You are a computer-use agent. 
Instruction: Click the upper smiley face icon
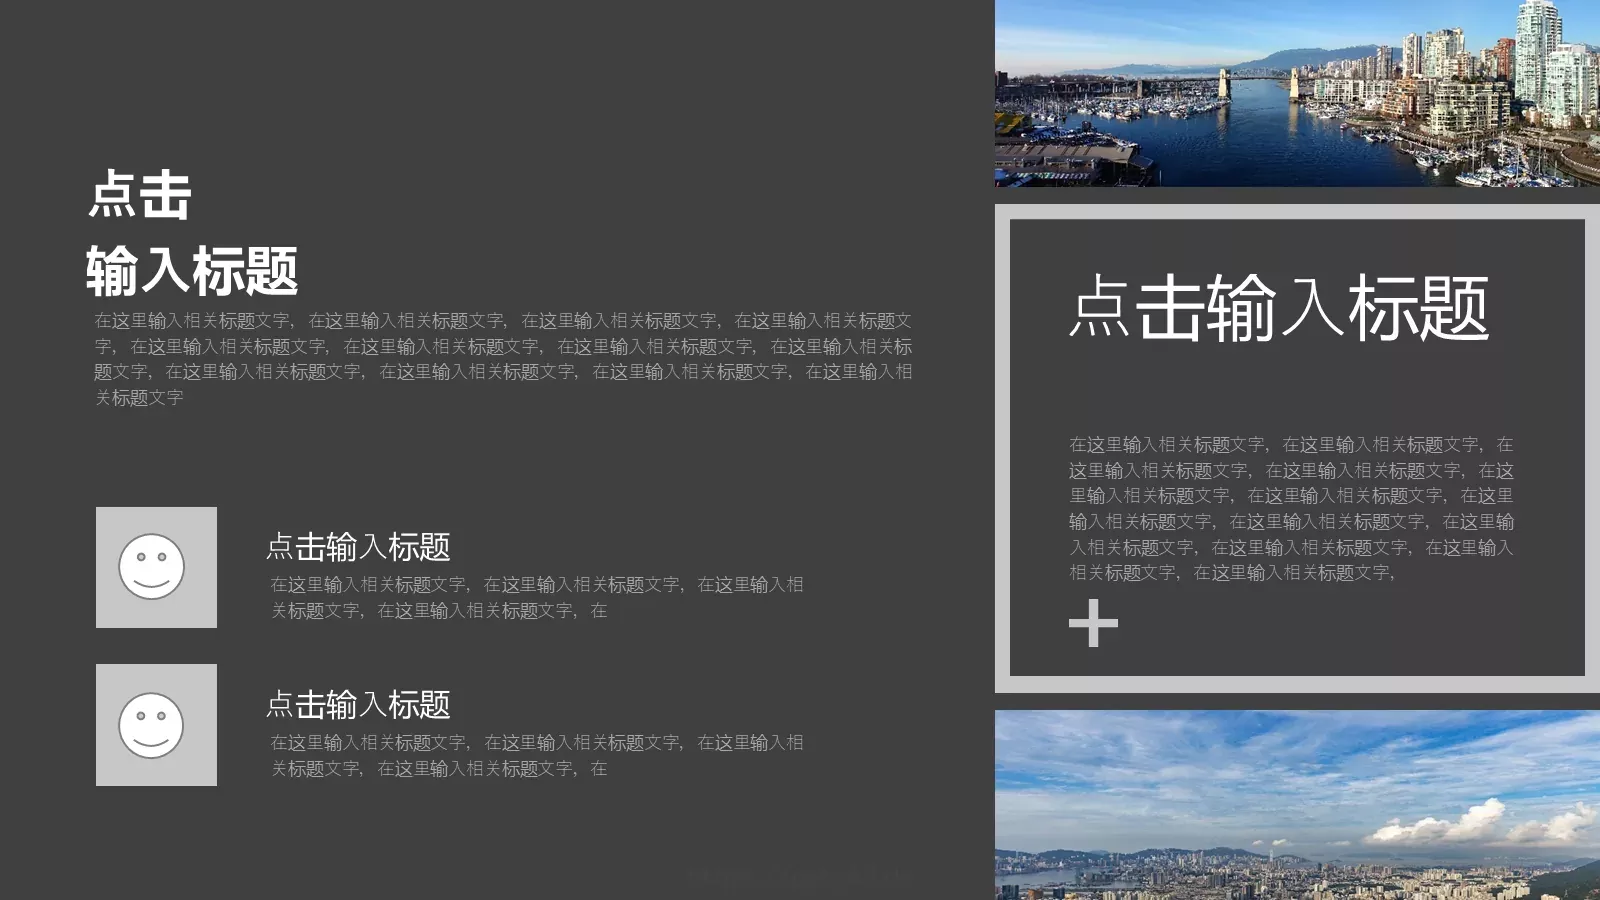152,567
